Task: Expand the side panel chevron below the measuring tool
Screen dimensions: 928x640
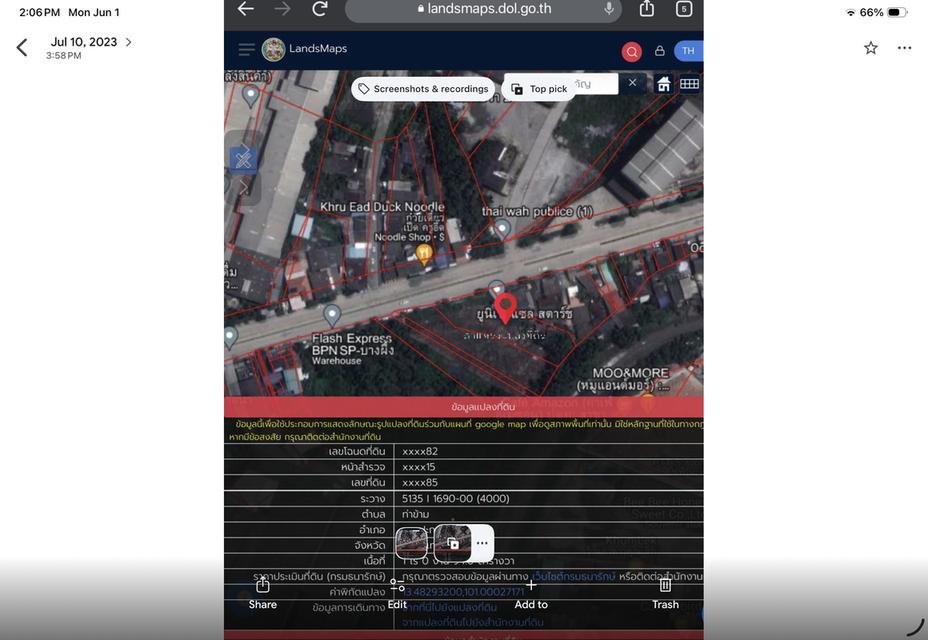Action: 244,188
